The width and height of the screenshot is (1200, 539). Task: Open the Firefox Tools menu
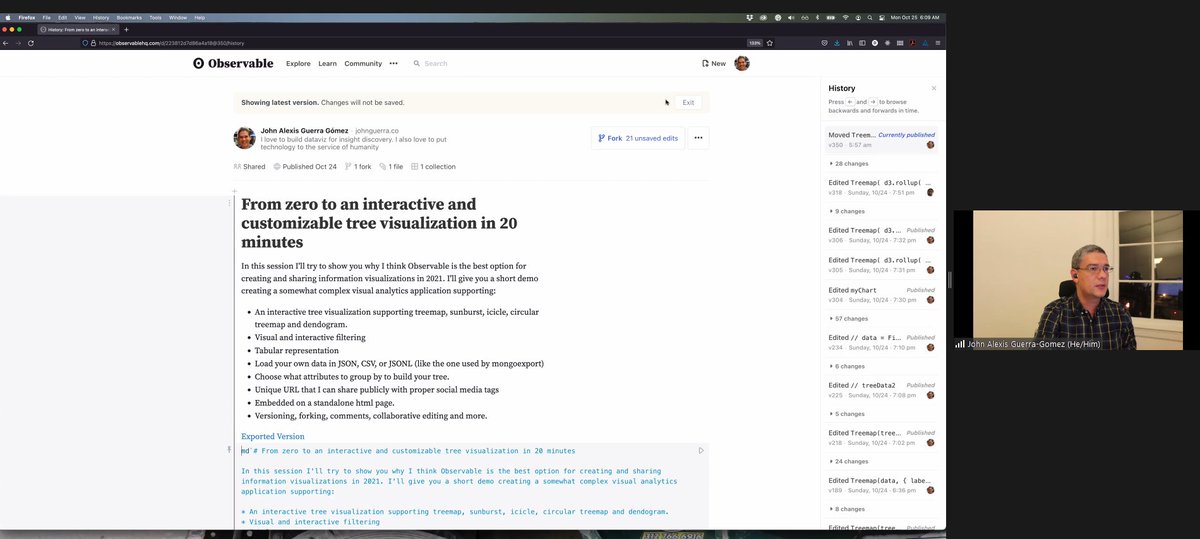point(155,17)
